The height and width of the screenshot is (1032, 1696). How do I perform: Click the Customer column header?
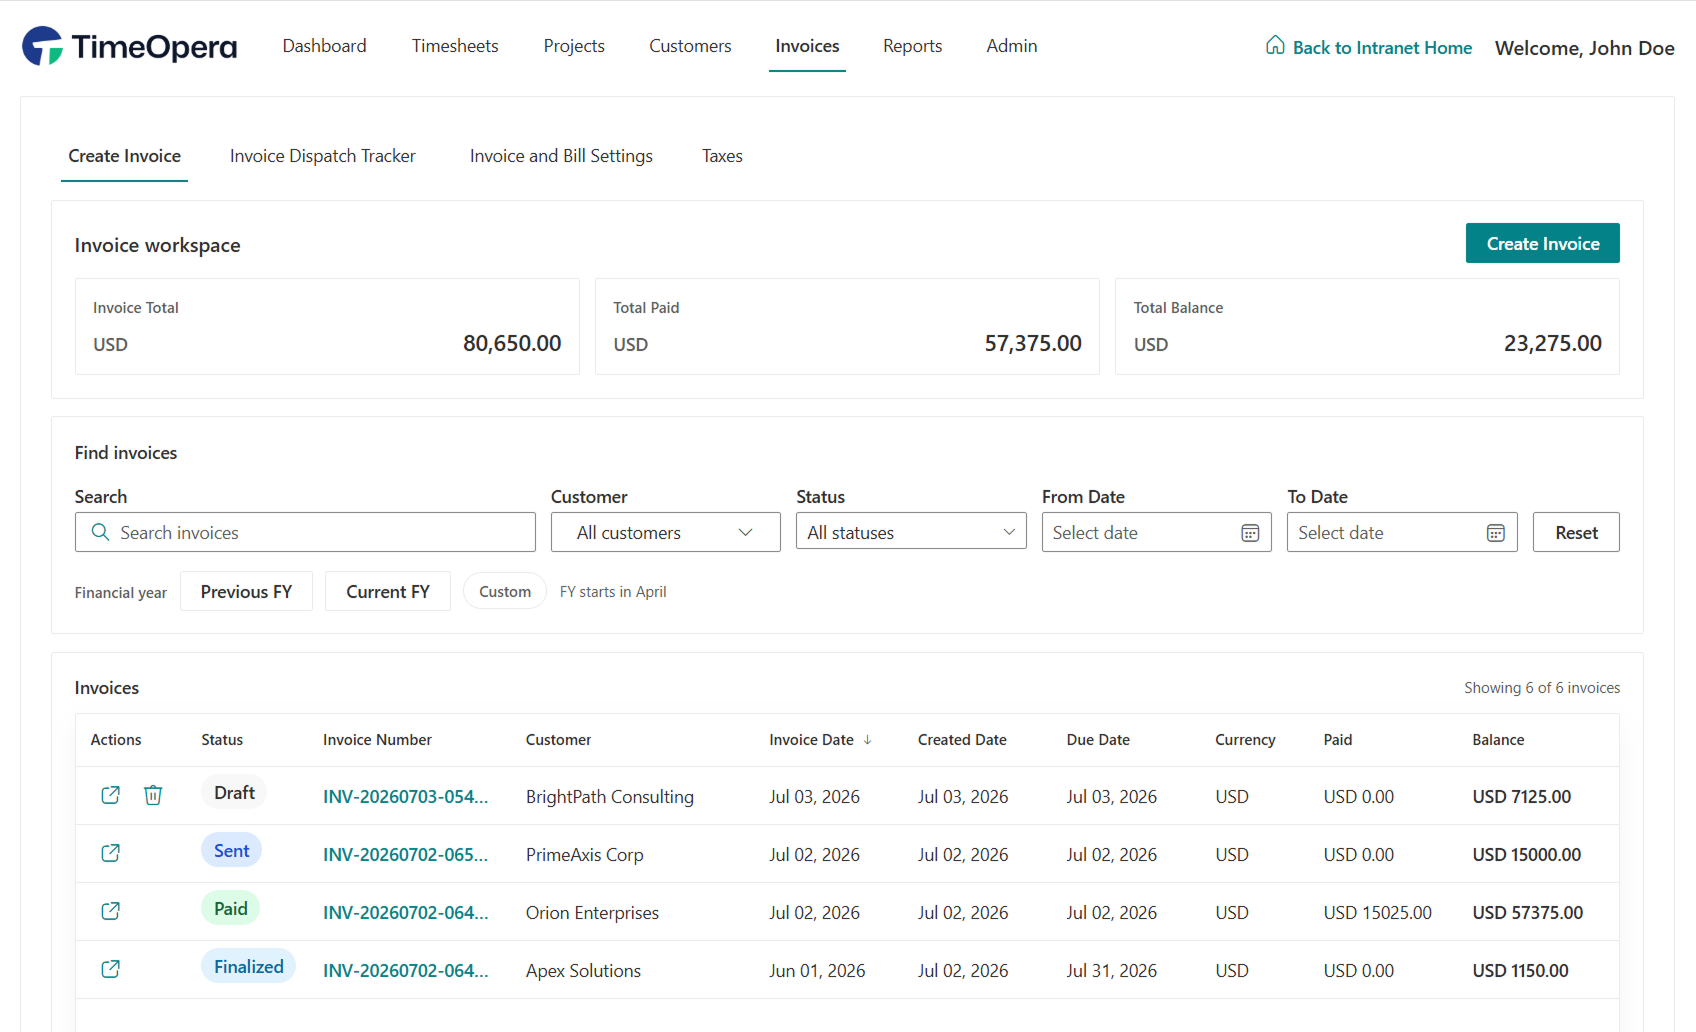pos(558,740)
